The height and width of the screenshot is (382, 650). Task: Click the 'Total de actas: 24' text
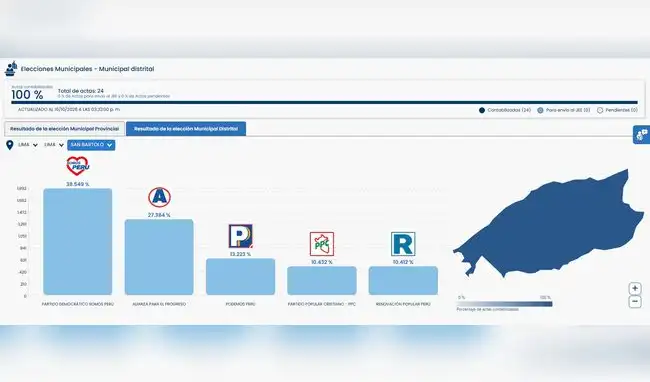click(x=80, y=91)
